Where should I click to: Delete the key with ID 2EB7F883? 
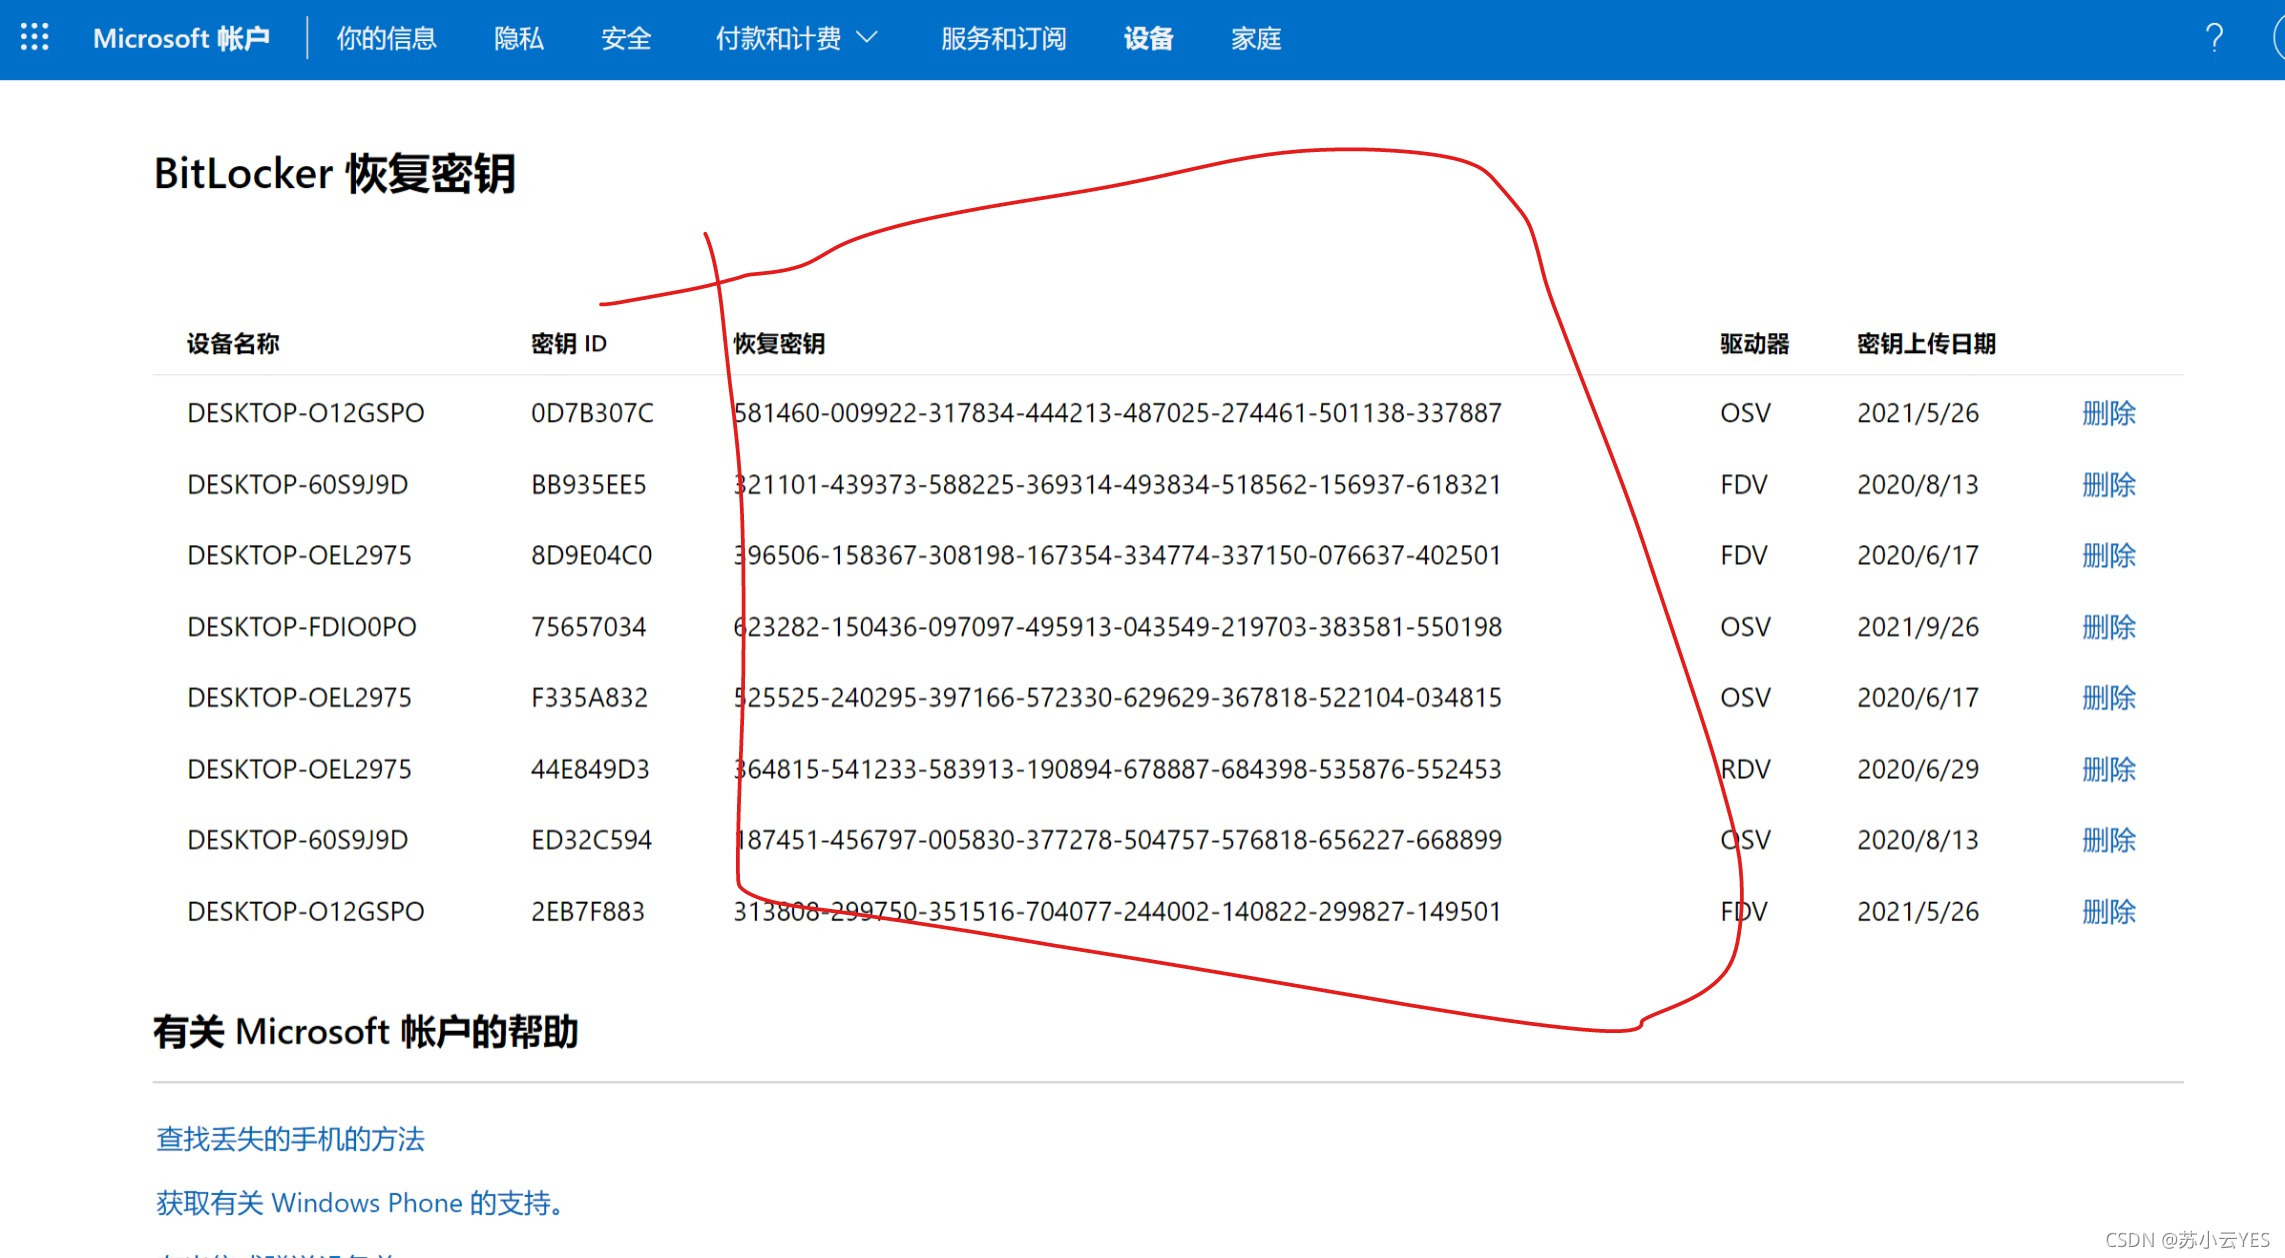tap(2108, 912)
